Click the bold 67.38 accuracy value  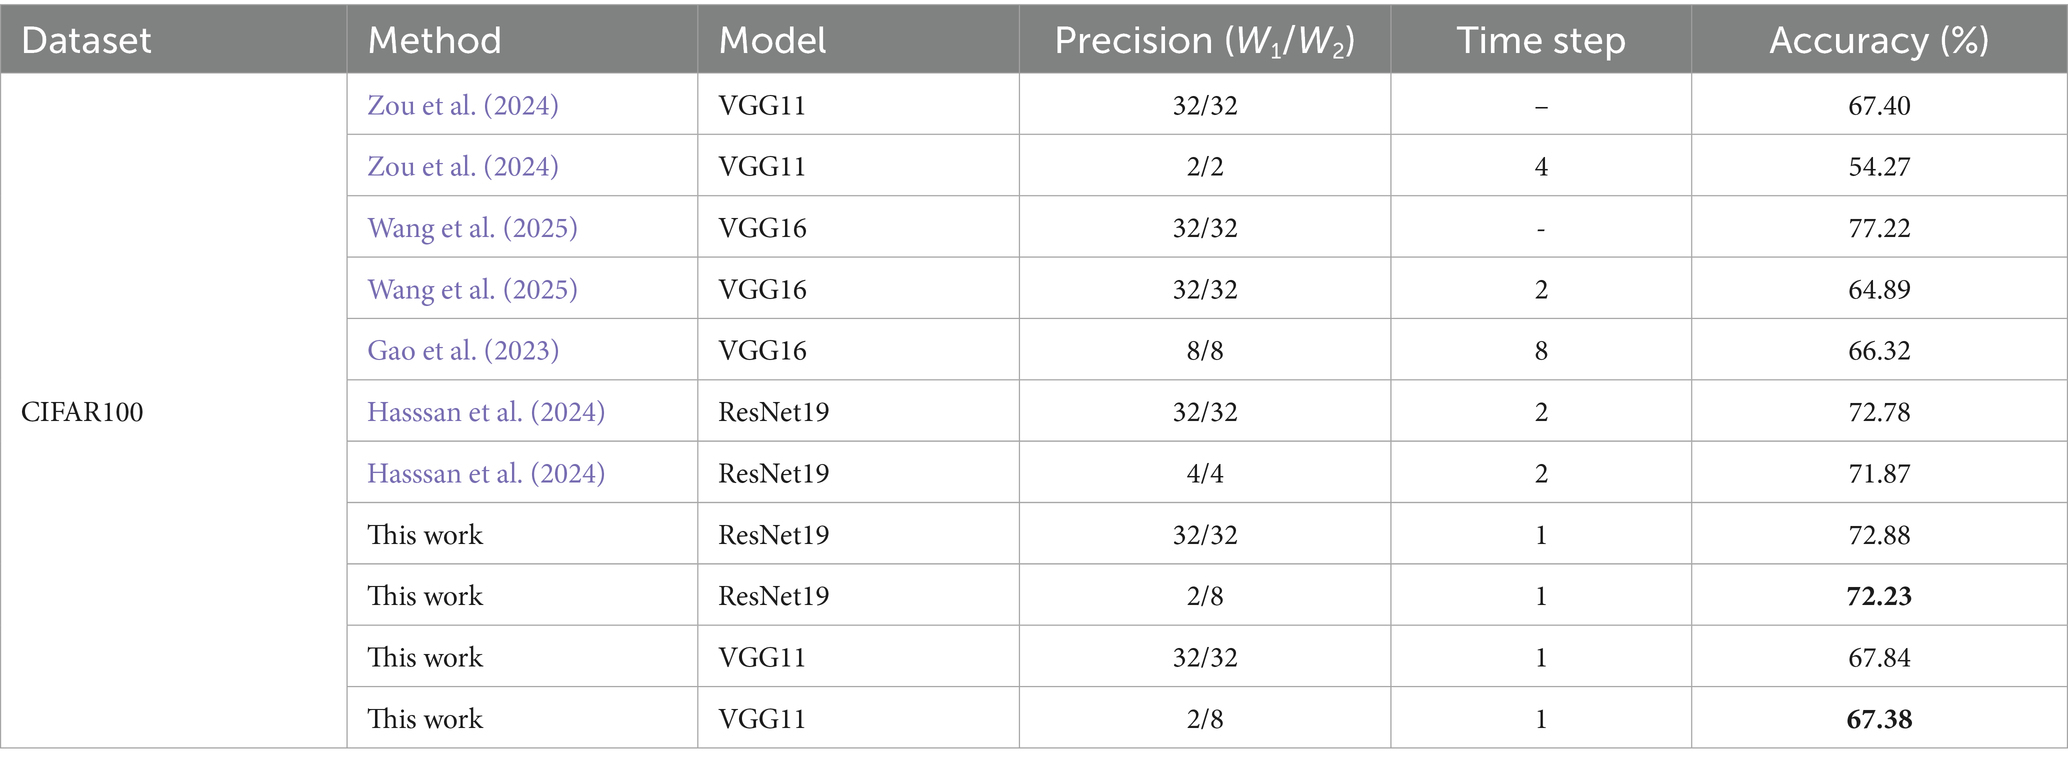1878,718
